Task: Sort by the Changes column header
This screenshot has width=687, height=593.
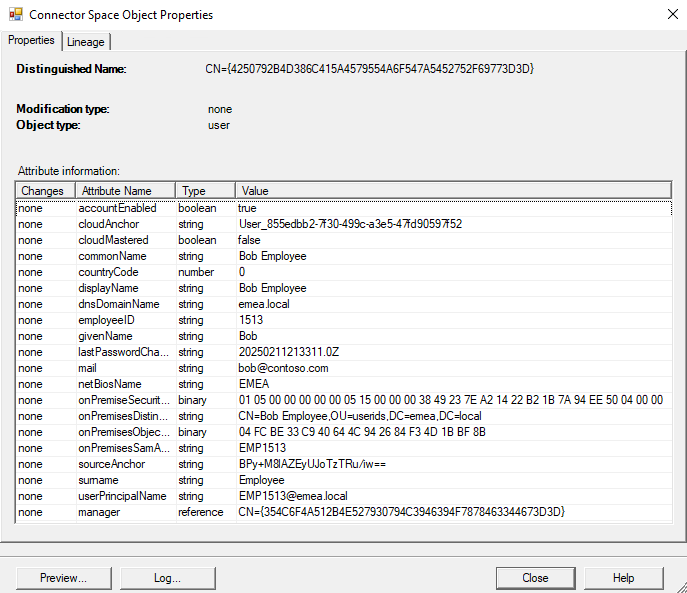Action: click(46, 191)
